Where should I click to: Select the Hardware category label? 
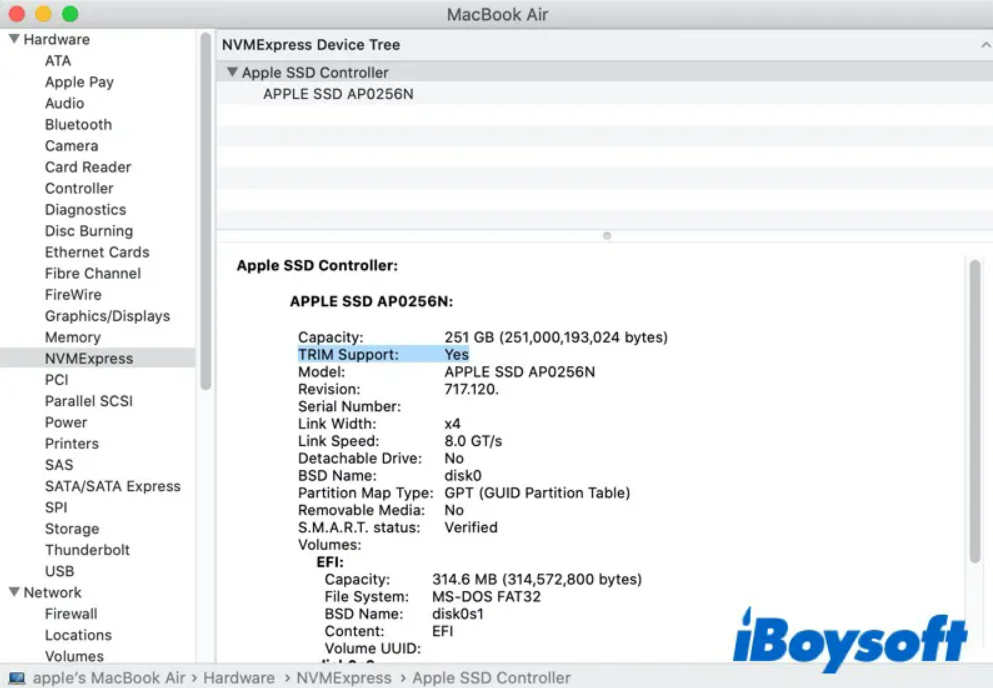point(56,39)
